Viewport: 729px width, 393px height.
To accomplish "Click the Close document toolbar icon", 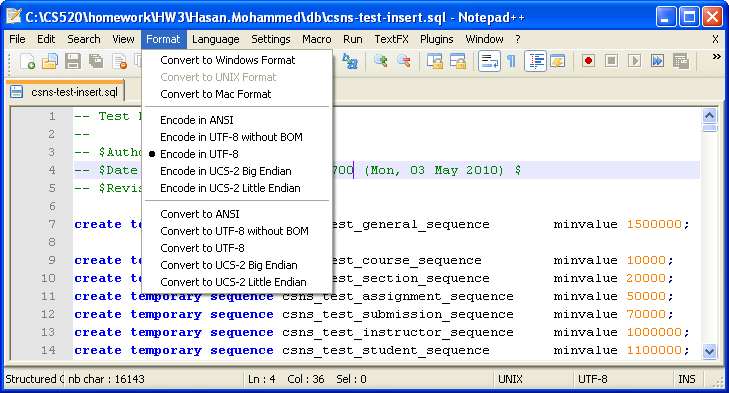I will click(119, 61).
